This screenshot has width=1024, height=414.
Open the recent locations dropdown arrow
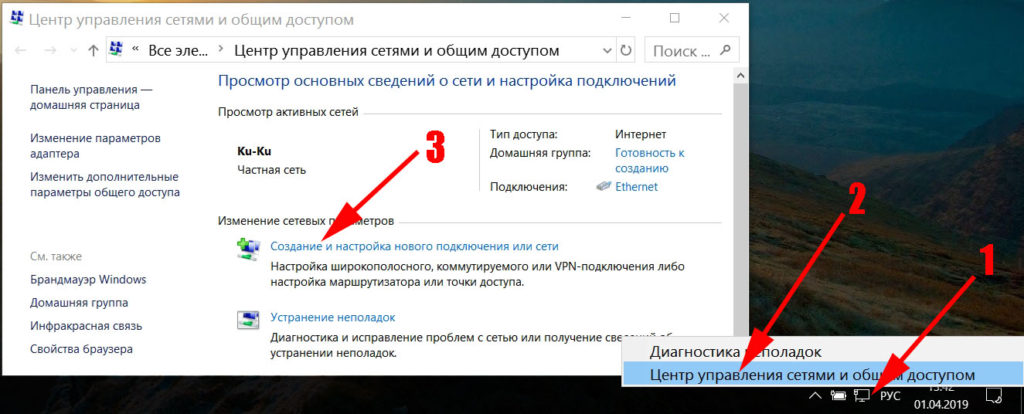(73, 49)
